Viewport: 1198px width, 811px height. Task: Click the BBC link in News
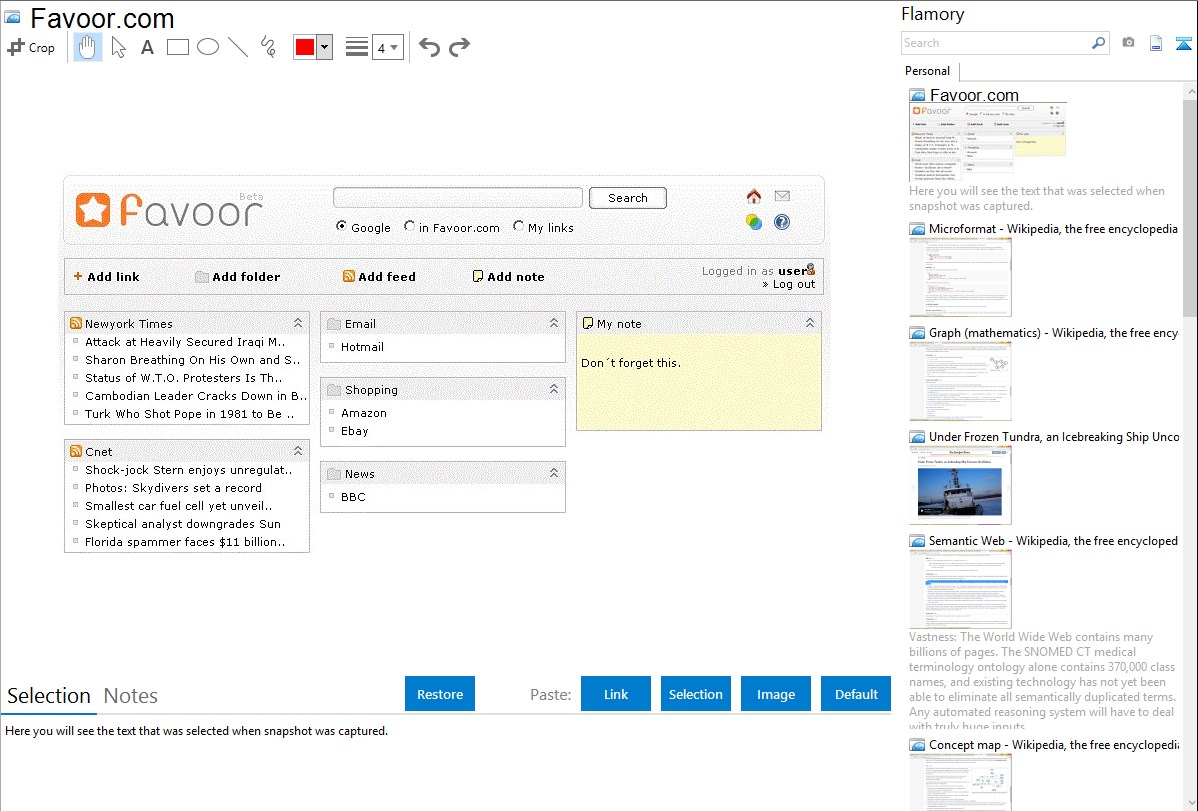[x=353, y=497]
